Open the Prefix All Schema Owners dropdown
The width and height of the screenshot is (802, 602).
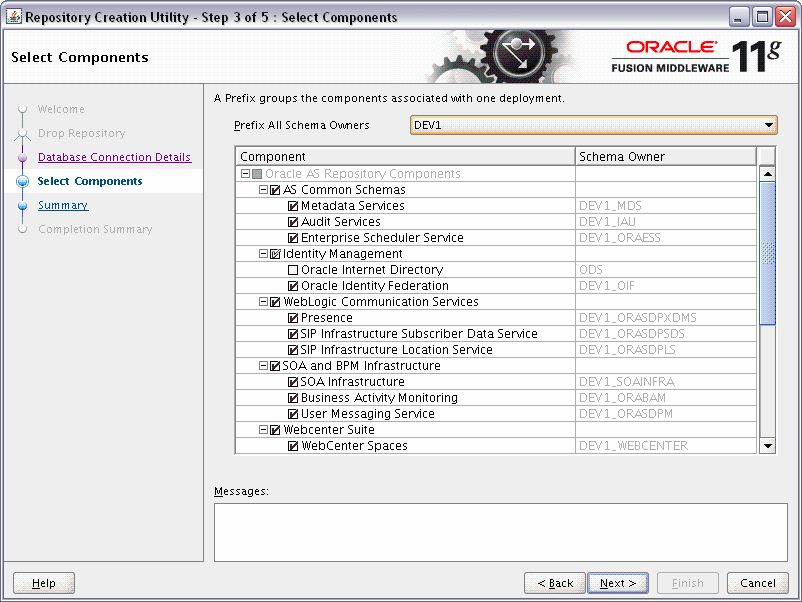click(768, 124)
